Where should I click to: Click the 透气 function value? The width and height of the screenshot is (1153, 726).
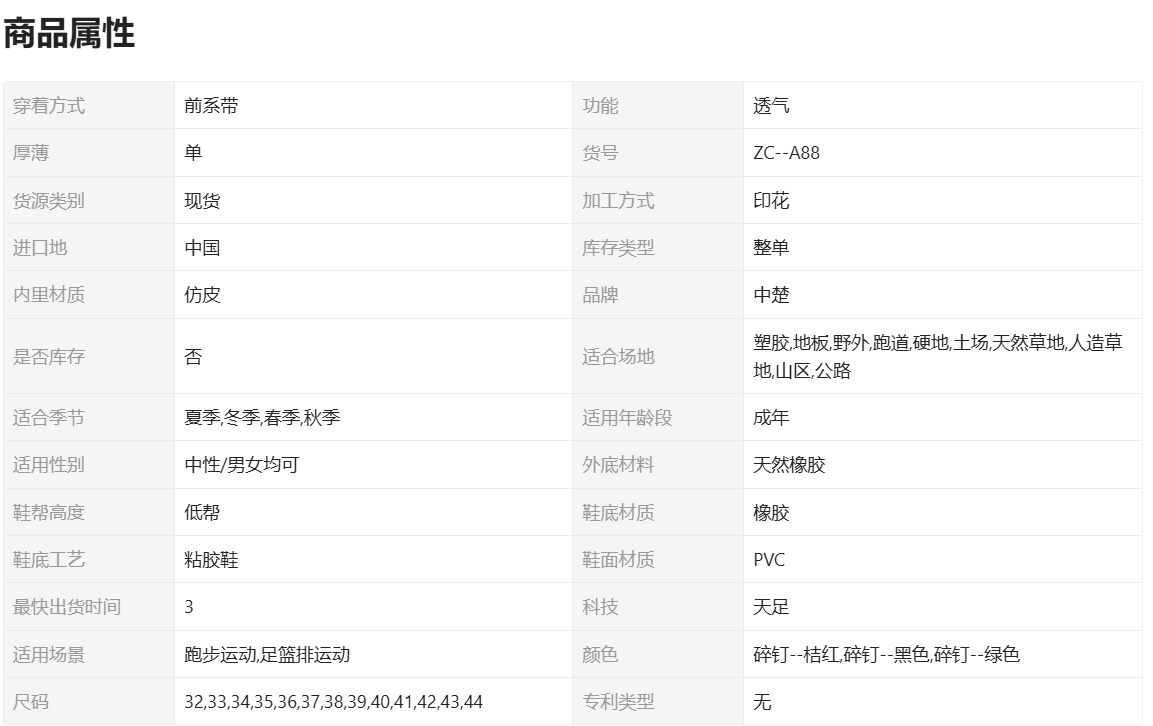pyautogui.click(x=771, y=106)
